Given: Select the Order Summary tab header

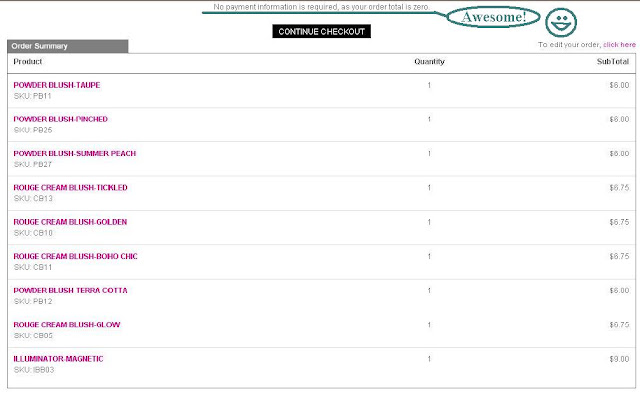Looking at the screenshot, I should [x=68, y=46].
